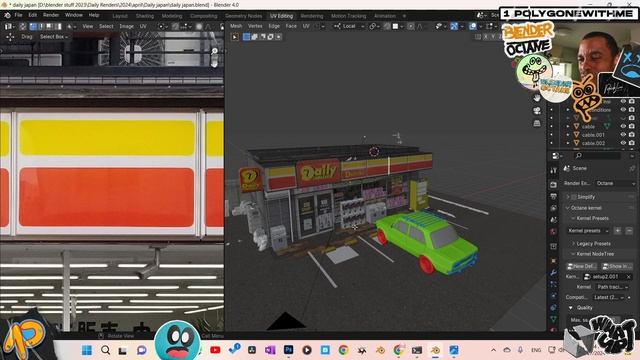Click the properties search field
The image size is (640, 360).
598,156
